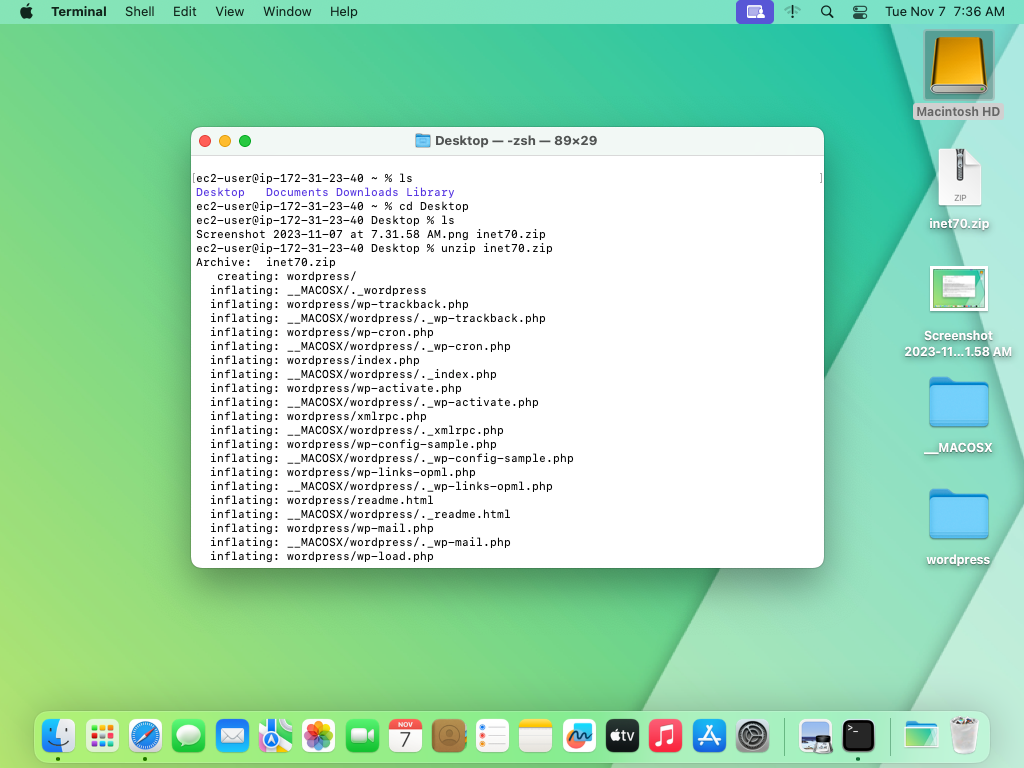Open the Window menu
1024x768 pixels.
click(x=287, y=12)
